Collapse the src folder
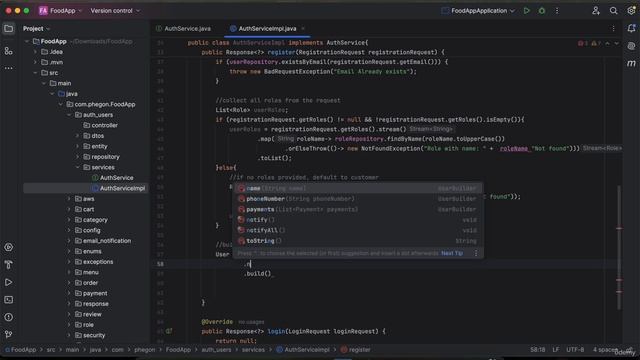The width and height of the screenshot is (640, 360). pyautogui.click(x=36, y=73)
